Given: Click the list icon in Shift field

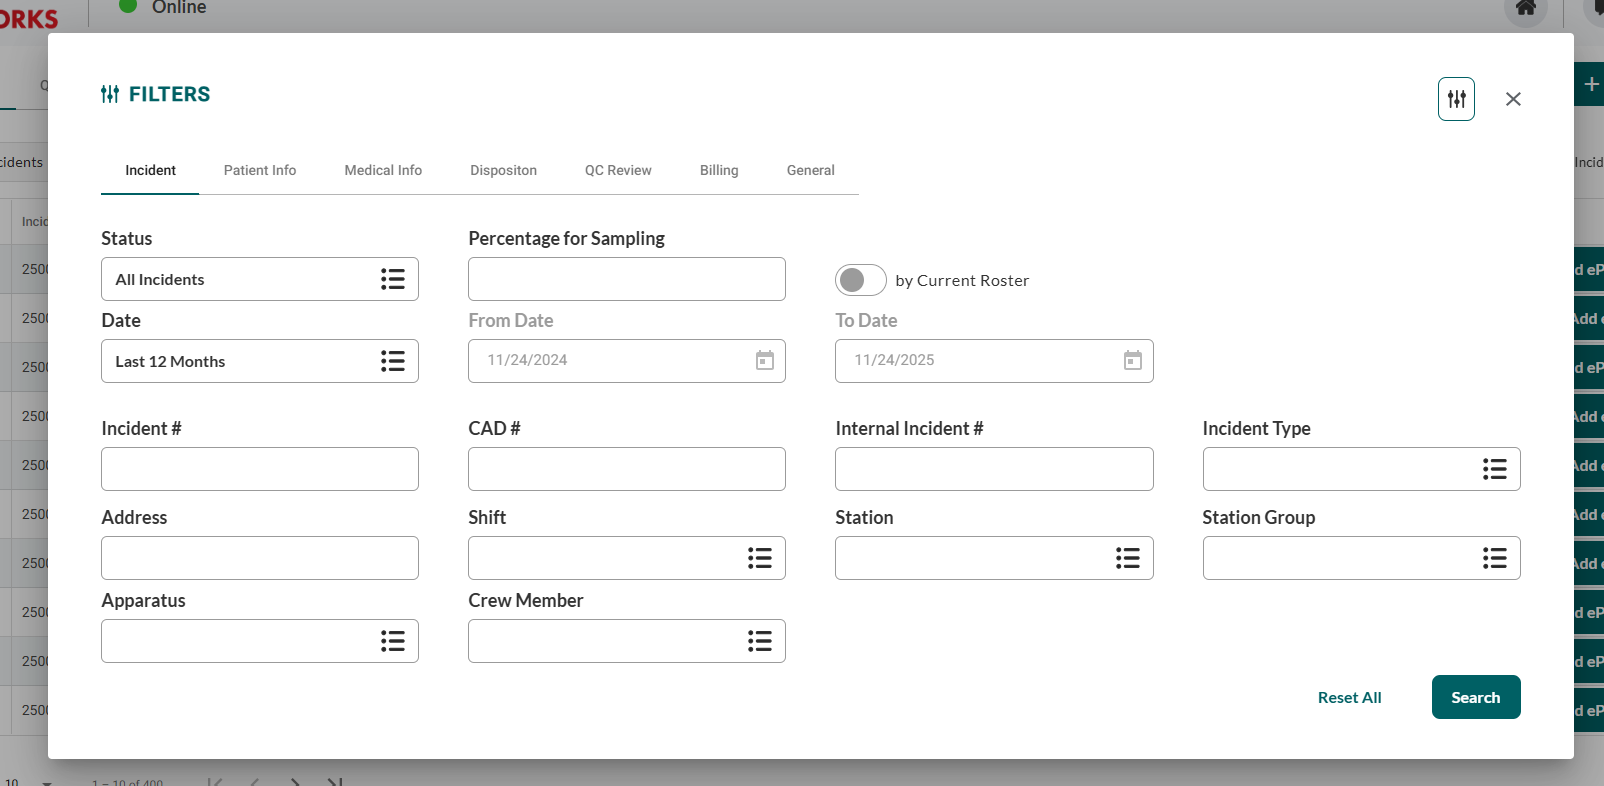Looking at the screenshot, I should pyautogui.click(x=759, y=558).
